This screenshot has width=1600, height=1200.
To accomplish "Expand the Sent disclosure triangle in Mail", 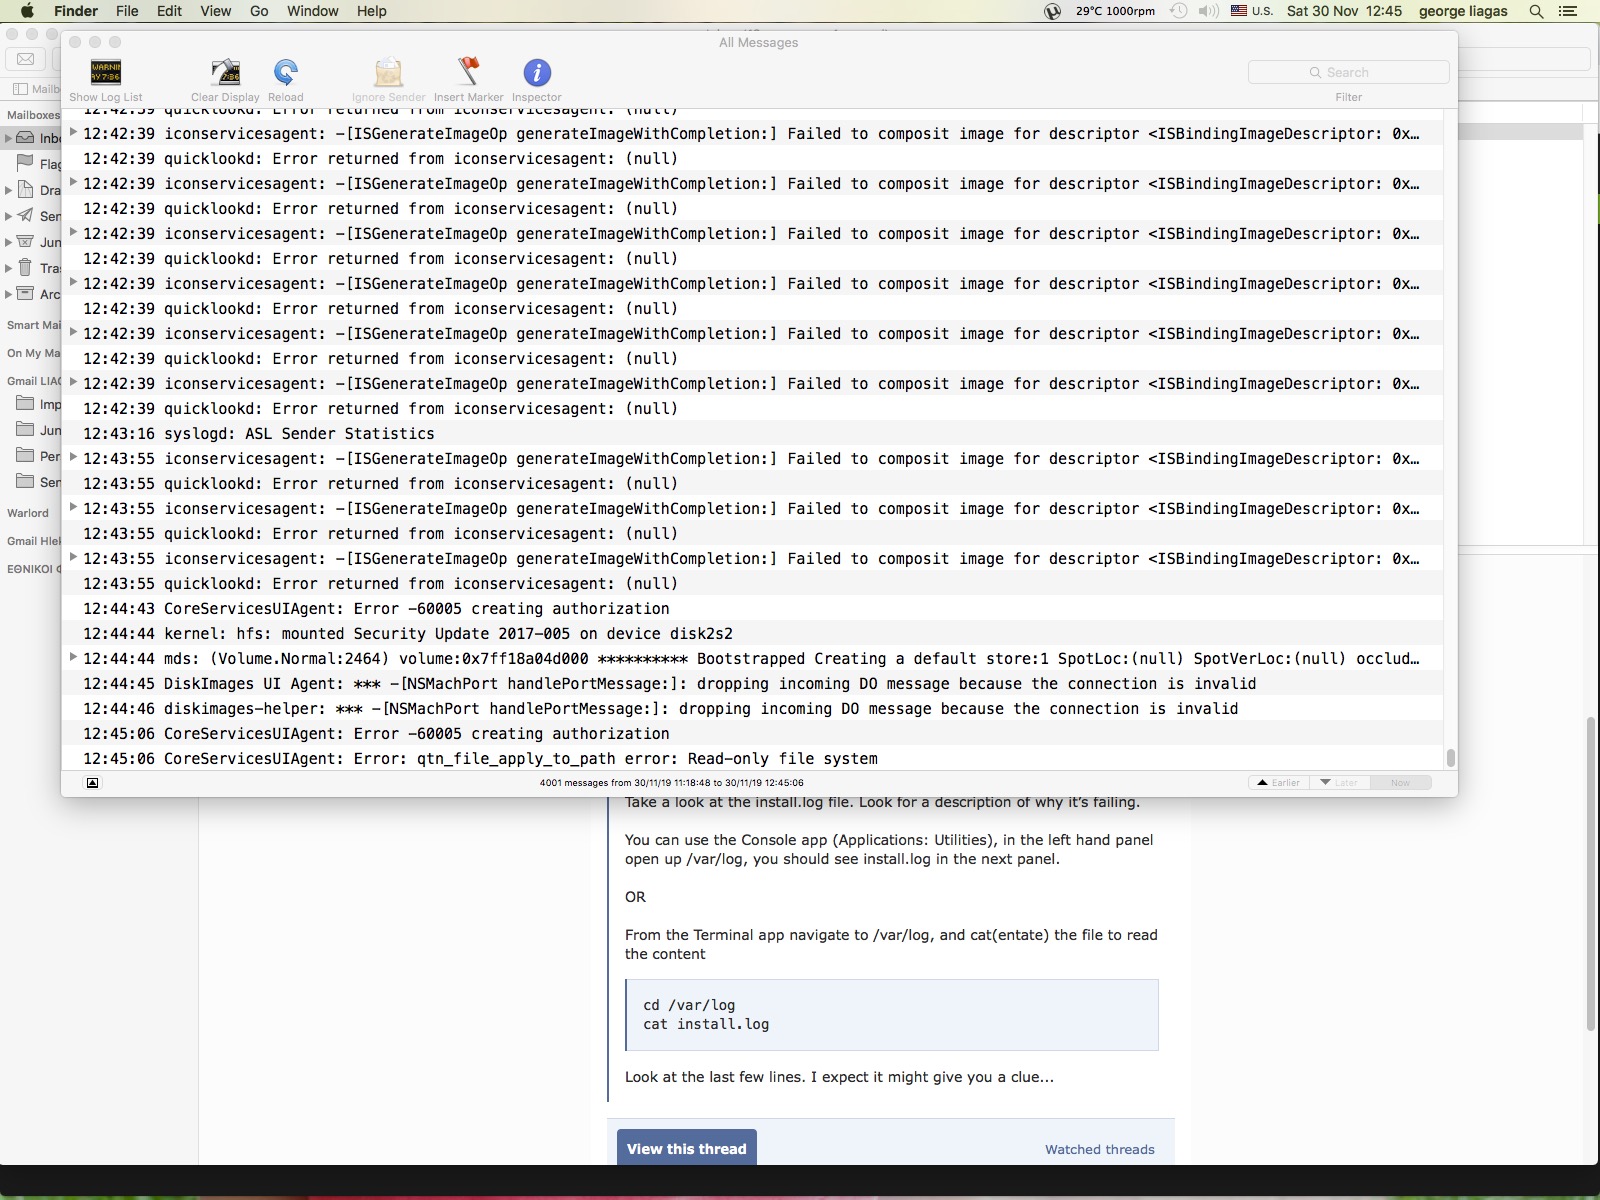I will click(x=9, y=216).
